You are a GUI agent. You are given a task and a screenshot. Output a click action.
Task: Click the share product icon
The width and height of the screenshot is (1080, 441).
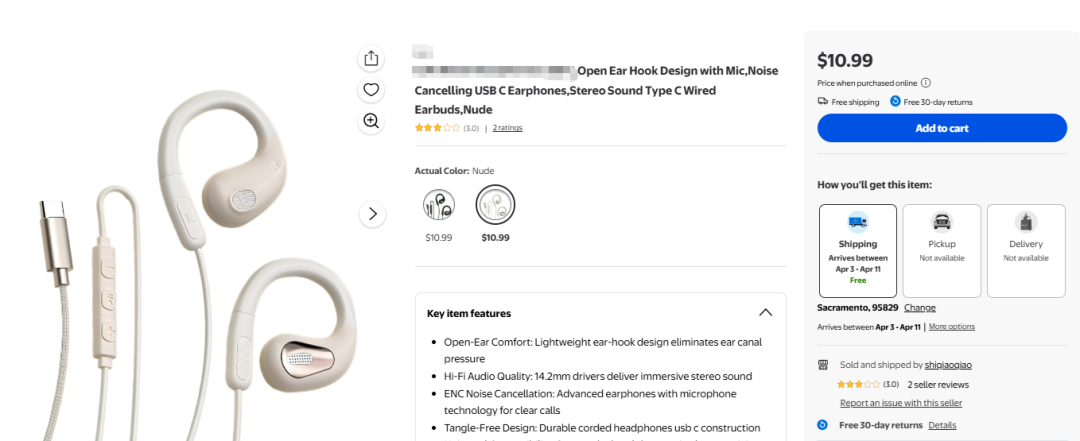point(371,58)
